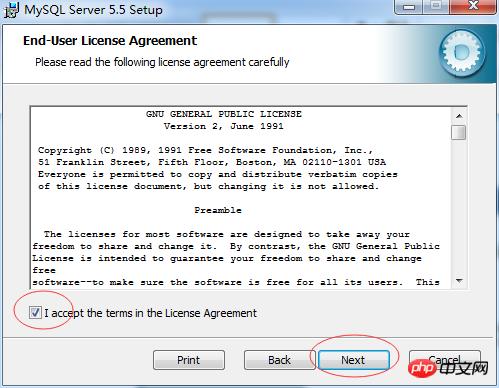This screenshot has height=388, width=499.
Task: Click the 'of this license document' line
Action: tap(208, 186)
